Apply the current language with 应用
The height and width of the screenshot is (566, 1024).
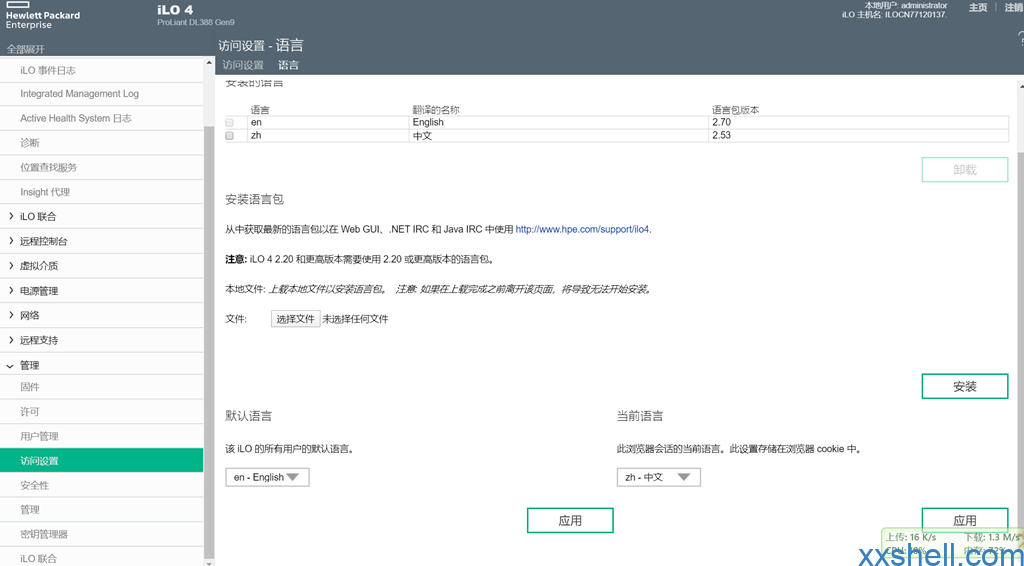[x=965, y=520]
